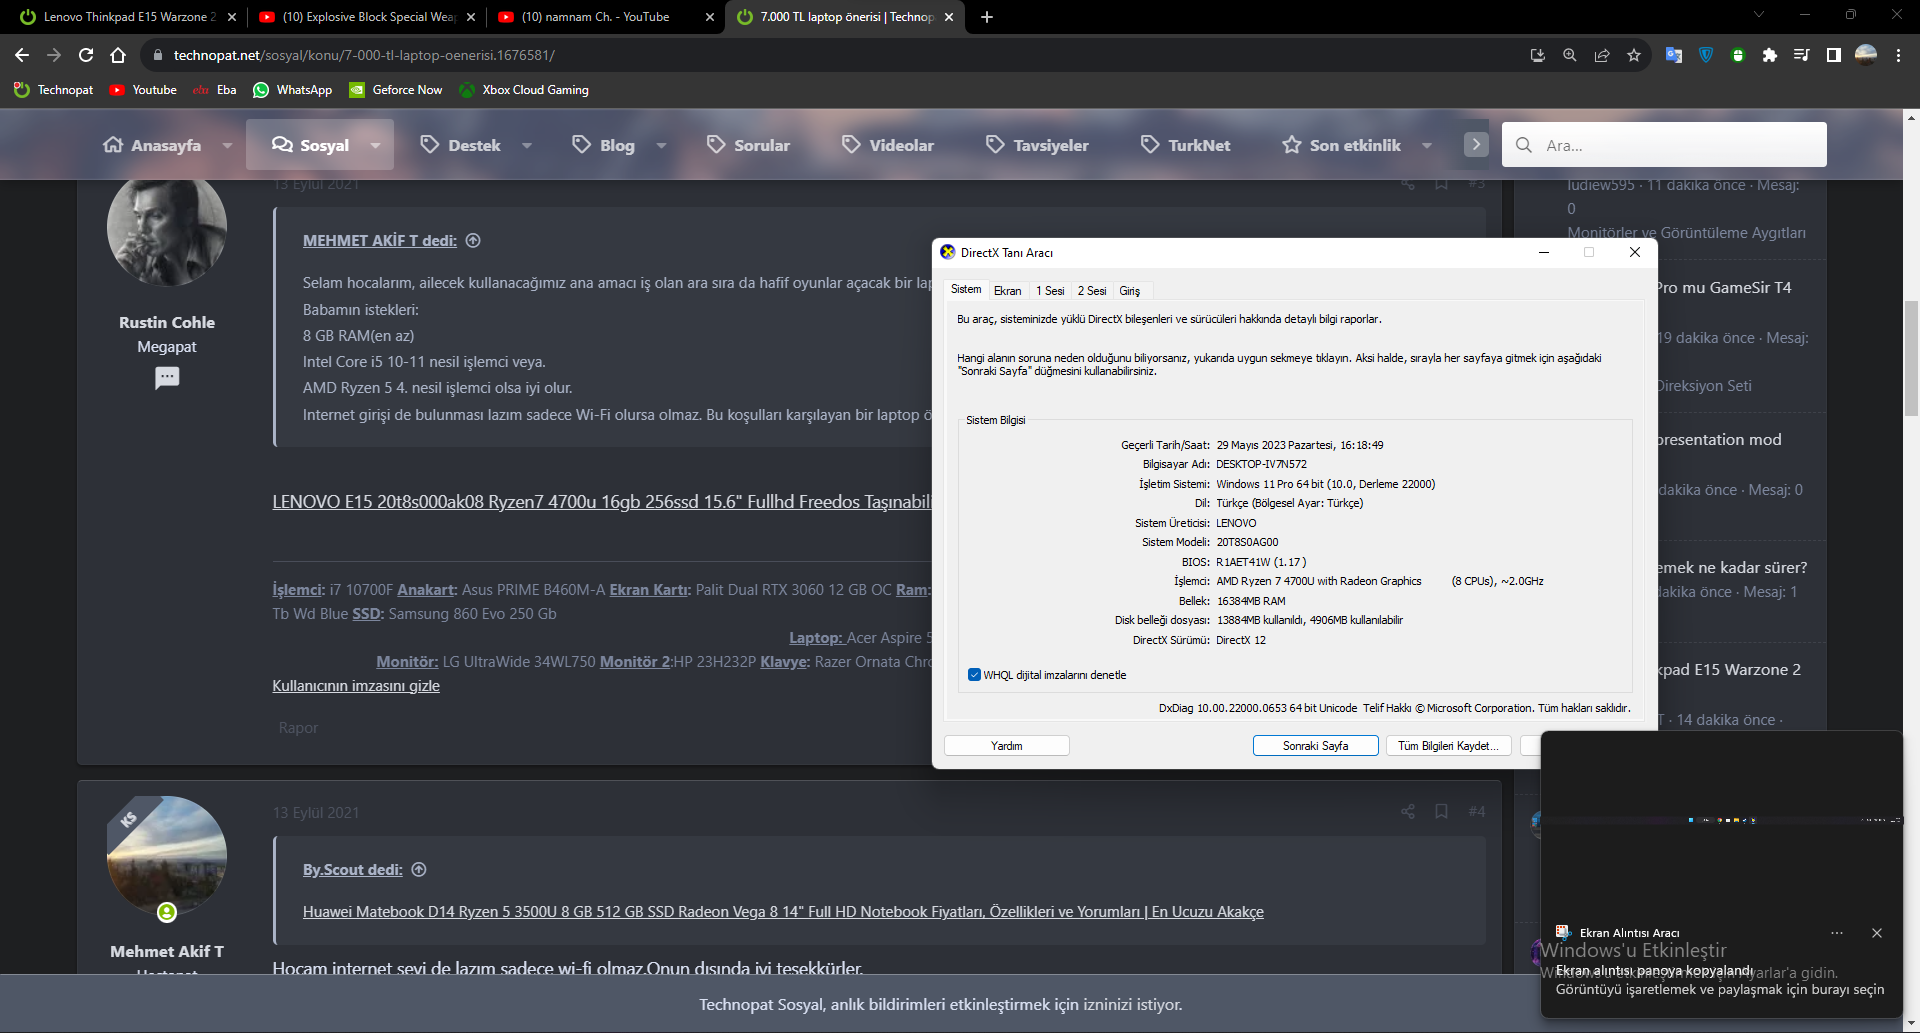Image resolution: width=1920 pixels, height=1033 pixels.
Task: Open the TurkNet navigation item
Action: (1186, 145)
